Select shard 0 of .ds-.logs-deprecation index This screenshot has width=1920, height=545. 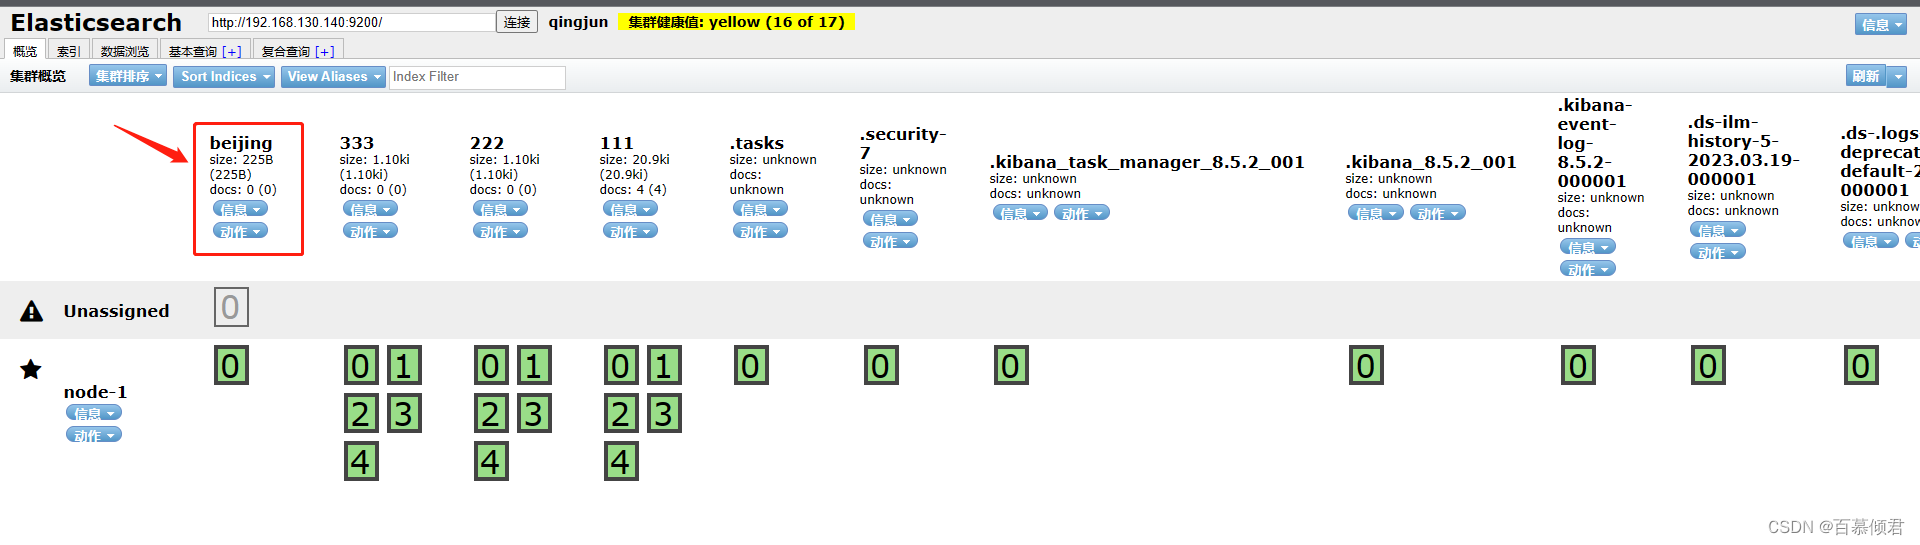click(1861, 366)
